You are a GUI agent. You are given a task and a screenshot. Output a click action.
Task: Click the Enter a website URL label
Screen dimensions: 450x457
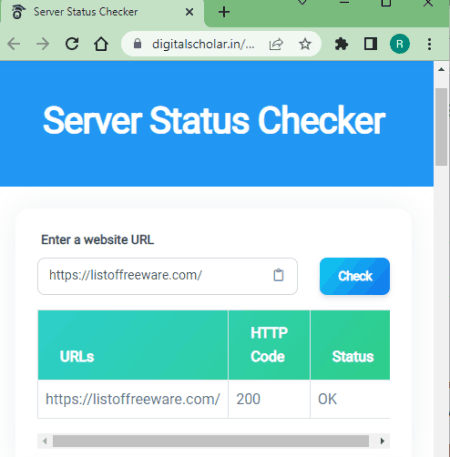(97, 240)
